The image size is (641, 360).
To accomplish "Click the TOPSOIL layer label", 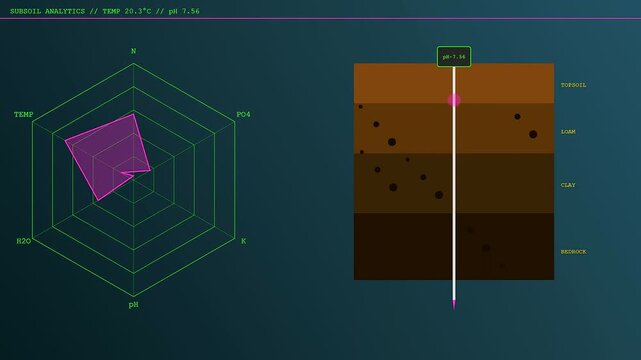I will pos(573,85).
